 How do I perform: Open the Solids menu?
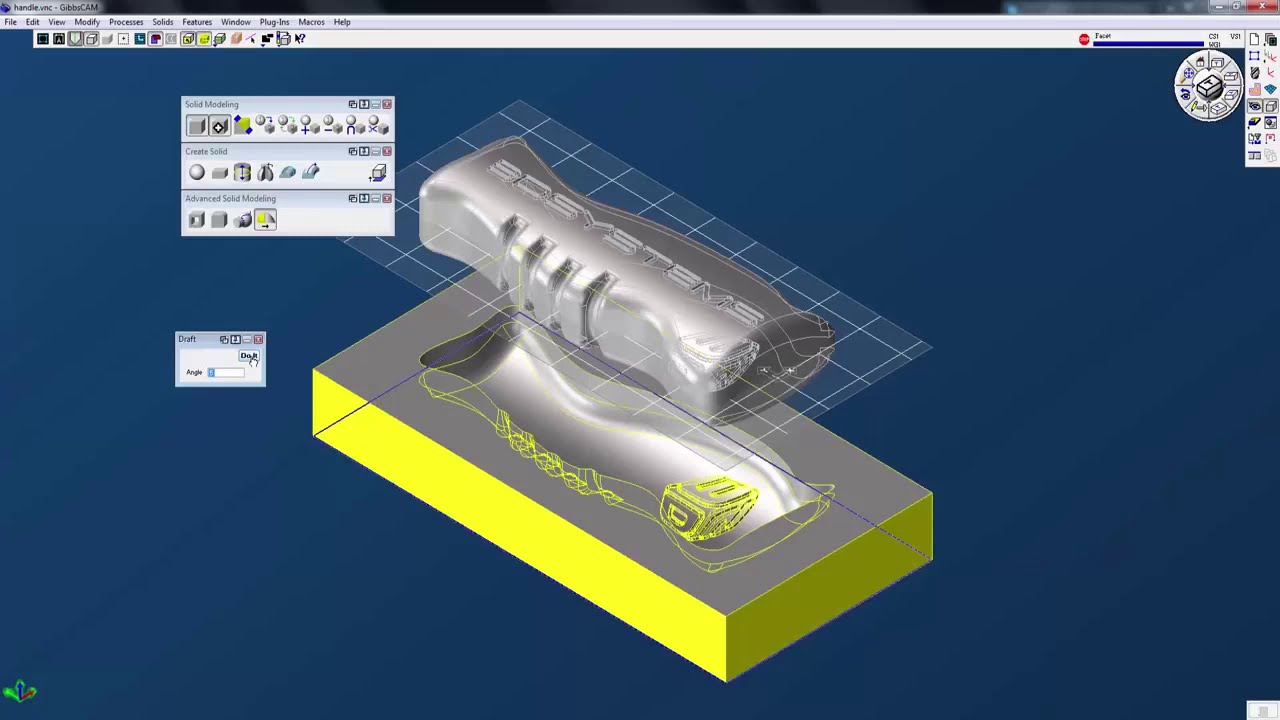(163, 22)
